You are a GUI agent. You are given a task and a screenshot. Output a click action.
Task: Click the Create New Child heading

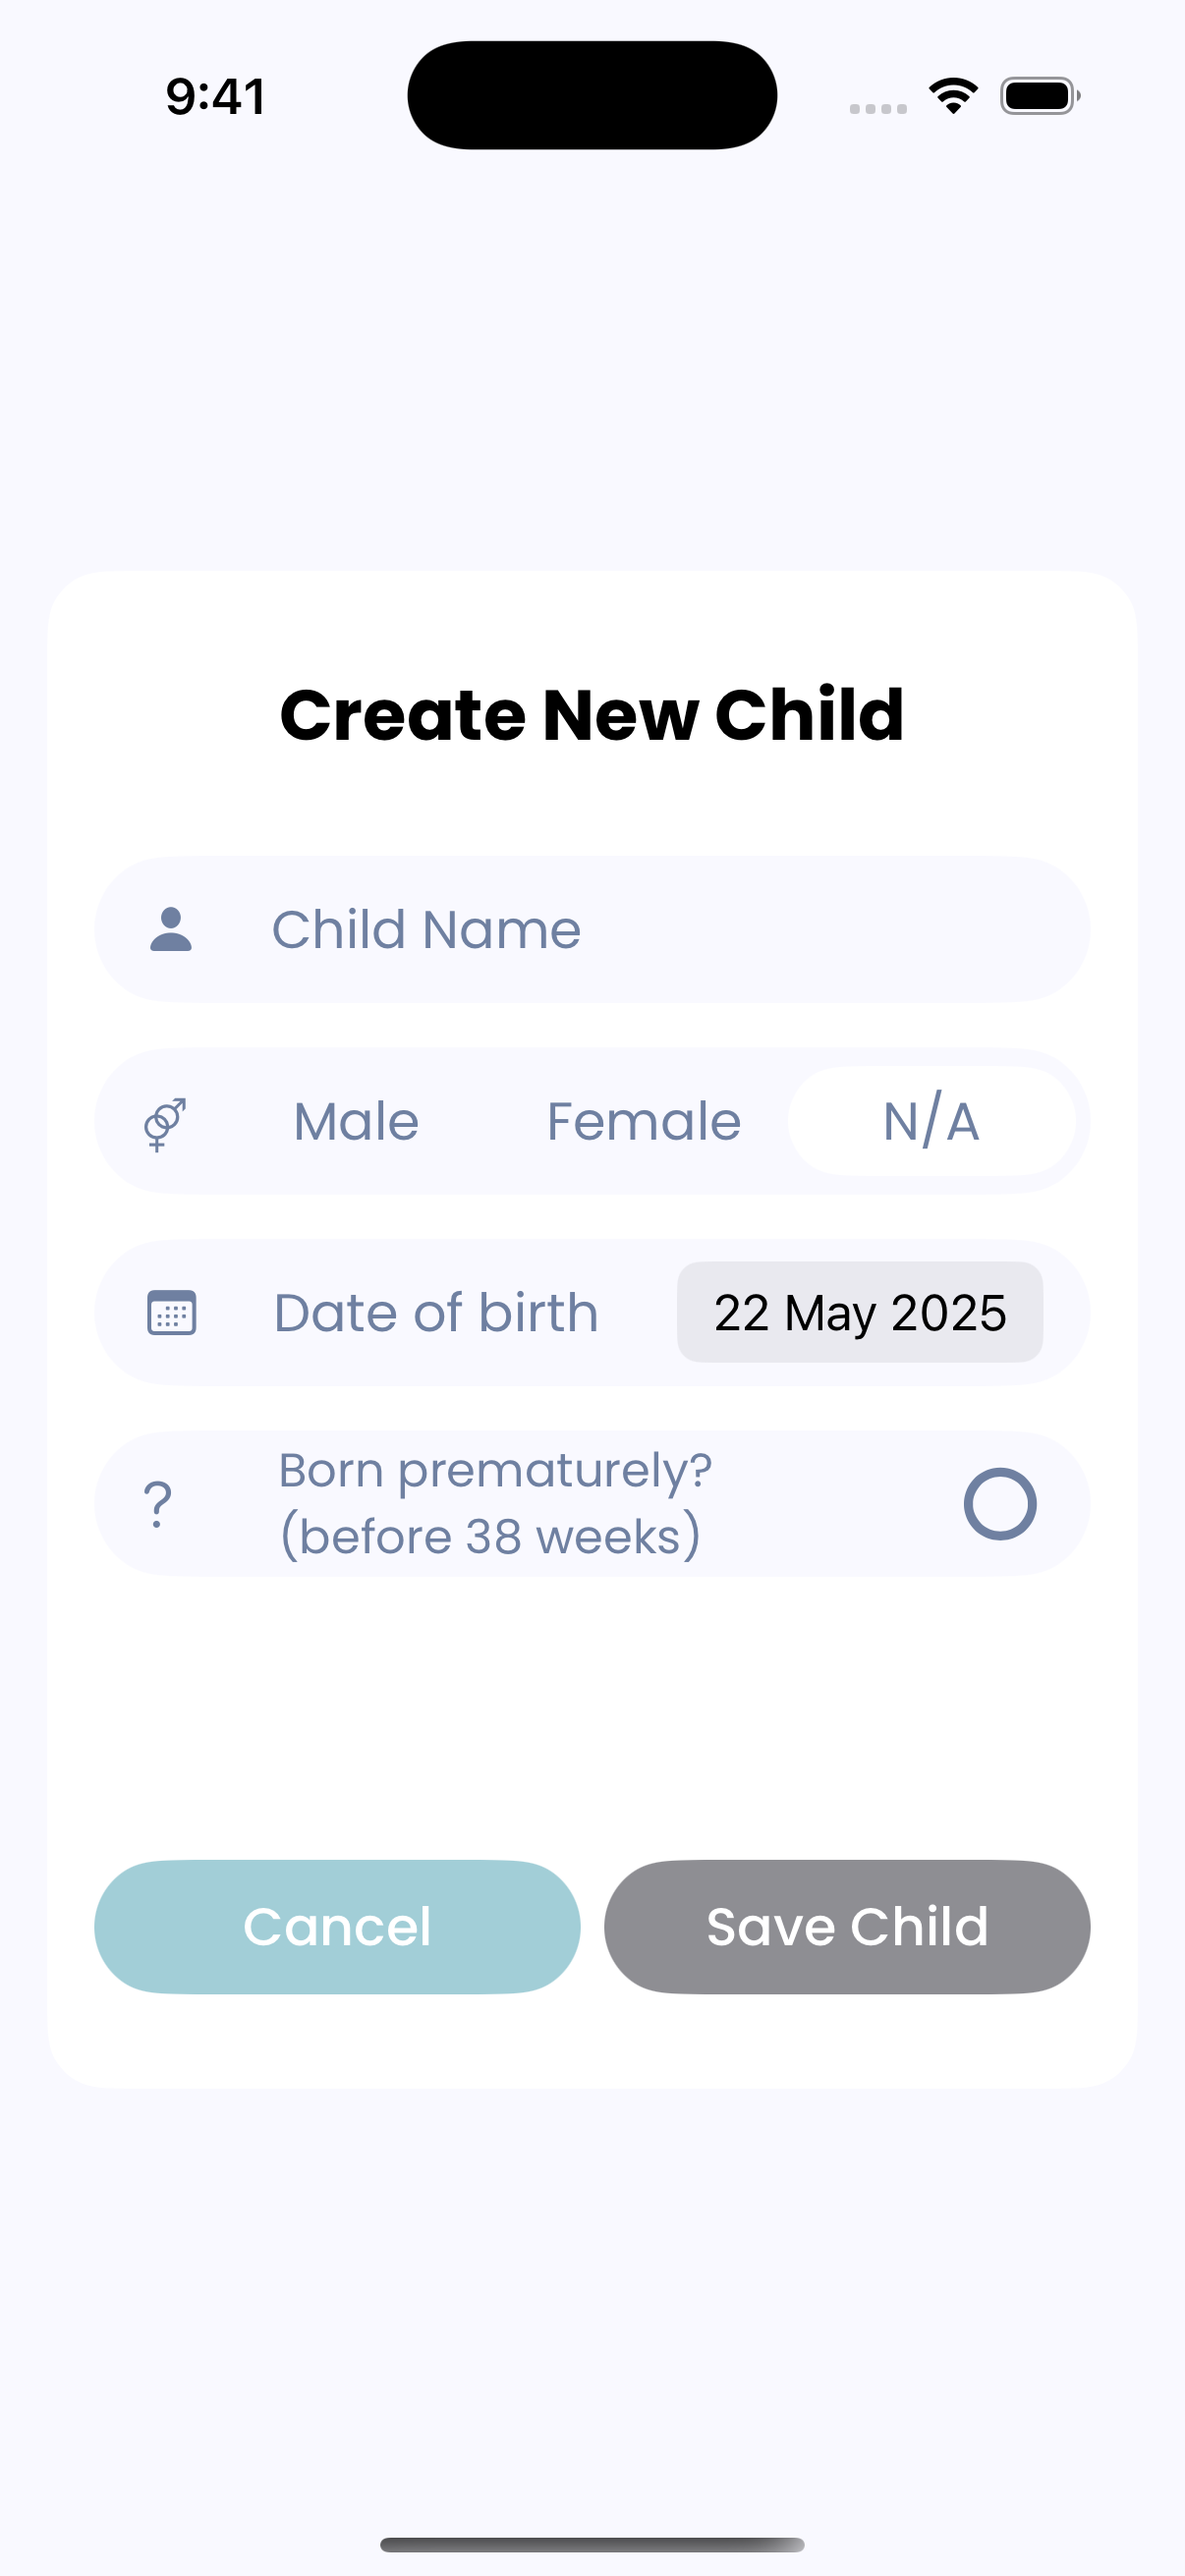tap(592, 714)
